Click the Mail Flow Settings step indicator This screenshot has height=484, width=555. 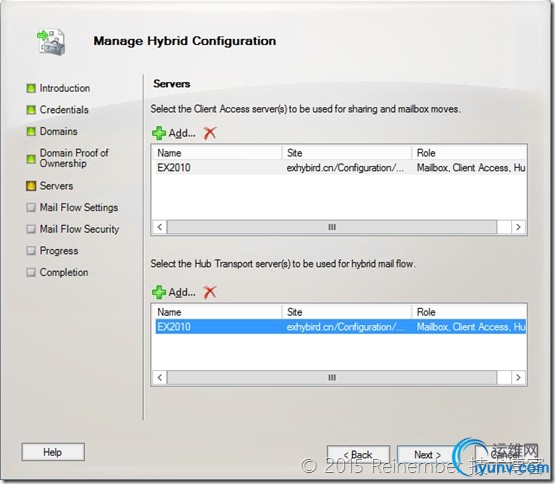point(31,207)
